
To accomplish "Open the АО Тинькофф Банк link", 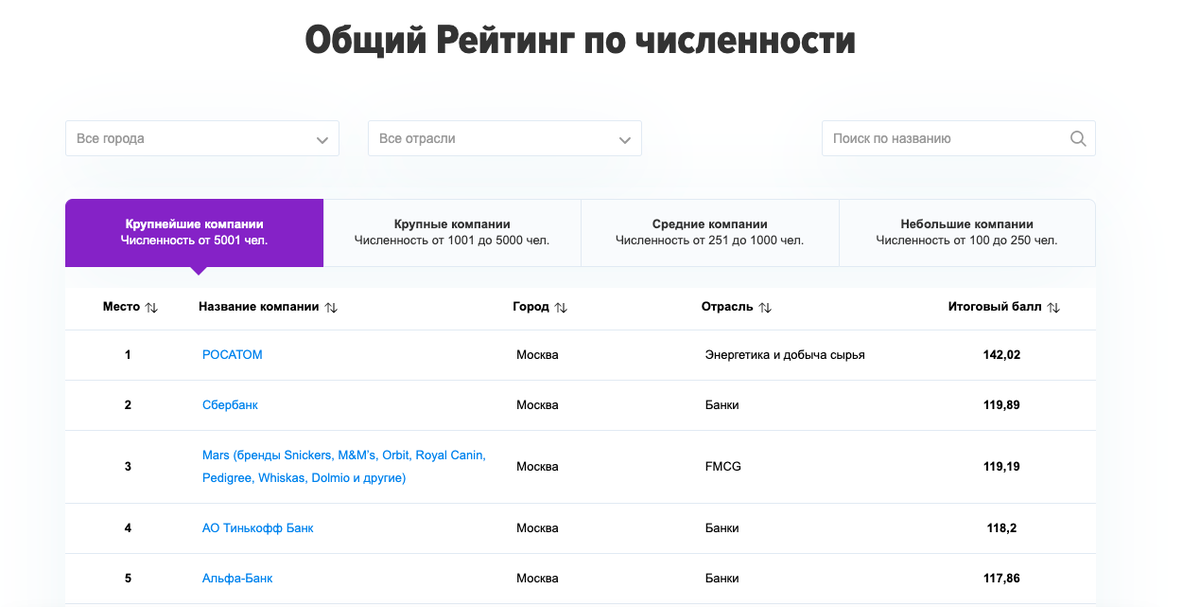I will tap(258, 528).
